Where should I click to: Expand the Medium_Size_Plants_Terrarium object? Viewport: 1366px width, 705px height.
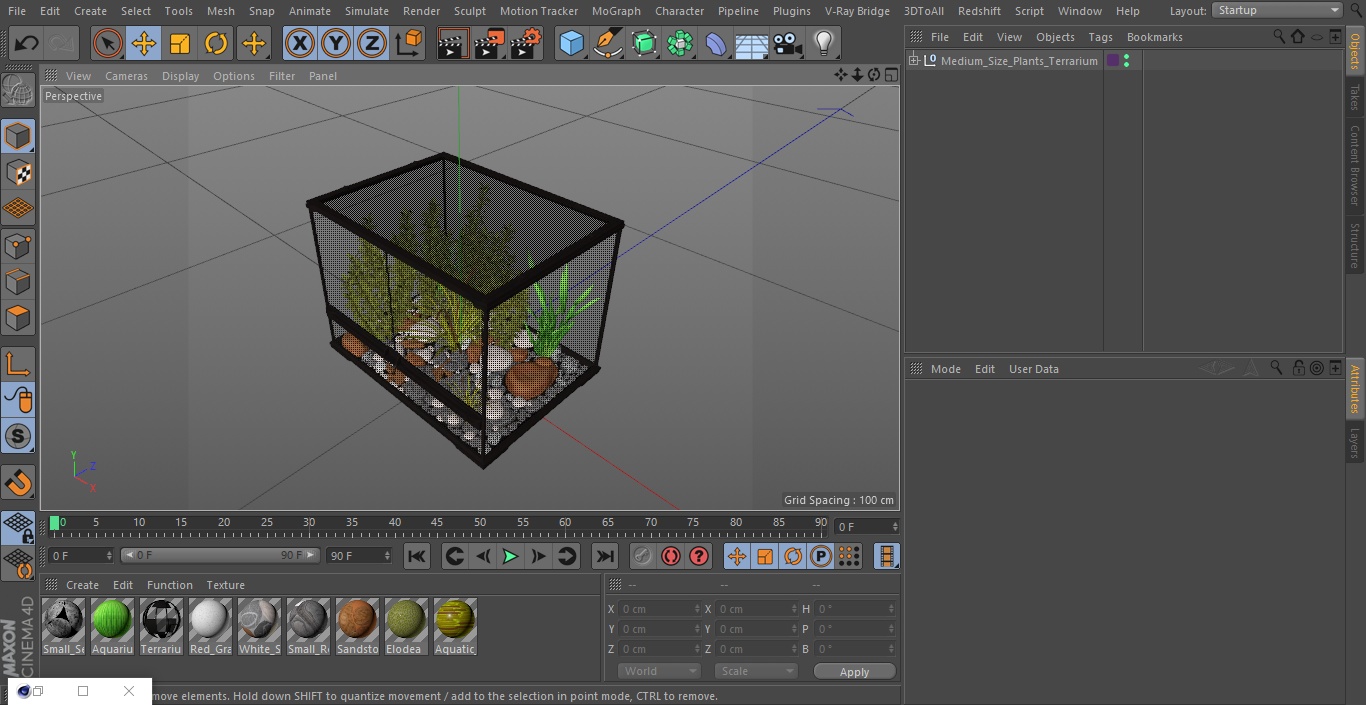click(914, 61)
